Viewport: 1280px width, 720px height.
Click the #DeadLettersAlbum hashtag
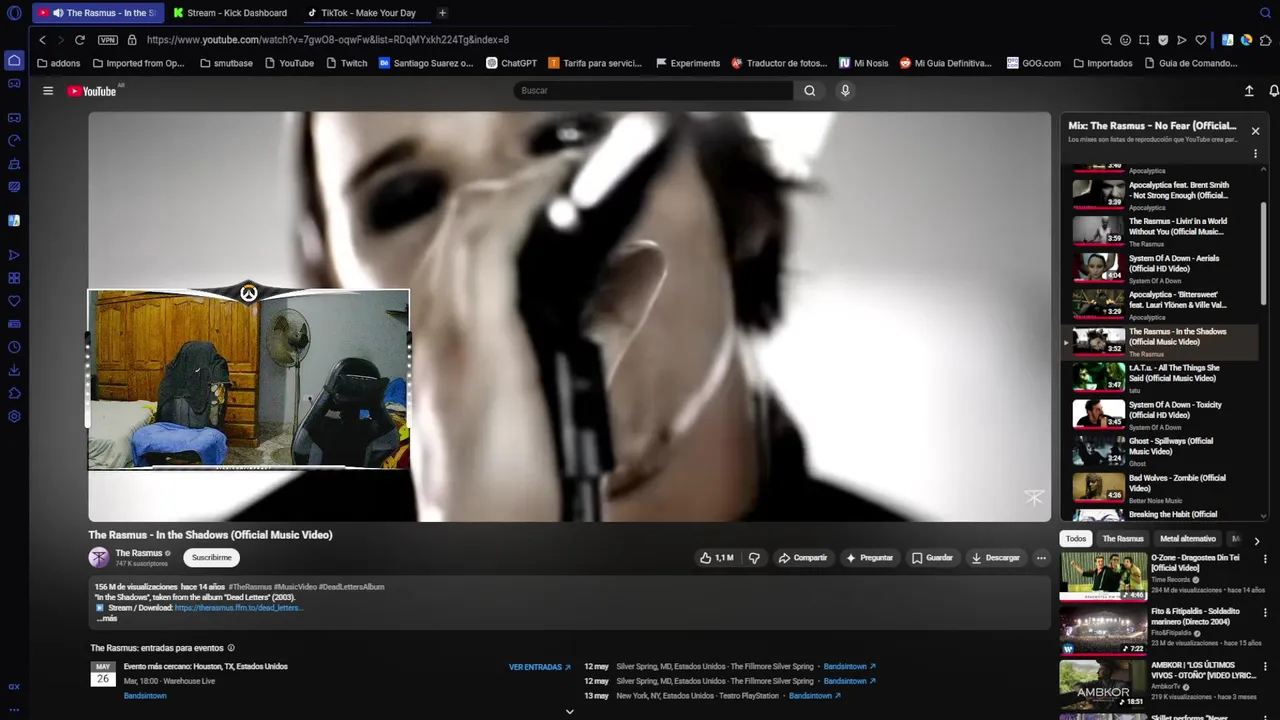coord(351,587)
